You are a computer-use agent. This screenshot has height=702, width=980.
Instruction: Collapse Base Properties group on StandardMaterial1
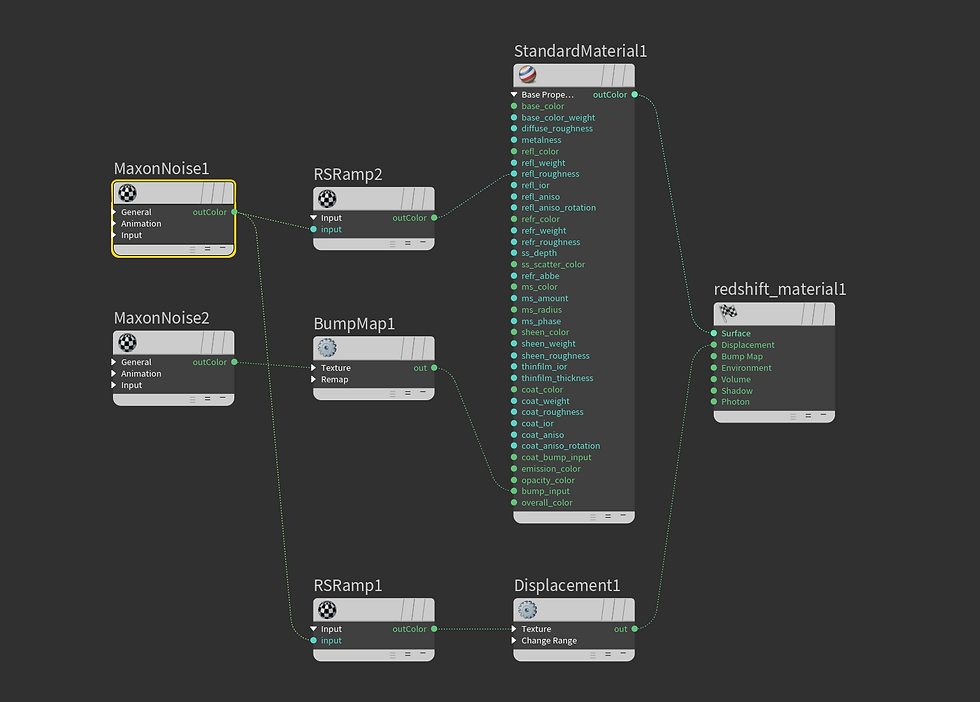514,94
